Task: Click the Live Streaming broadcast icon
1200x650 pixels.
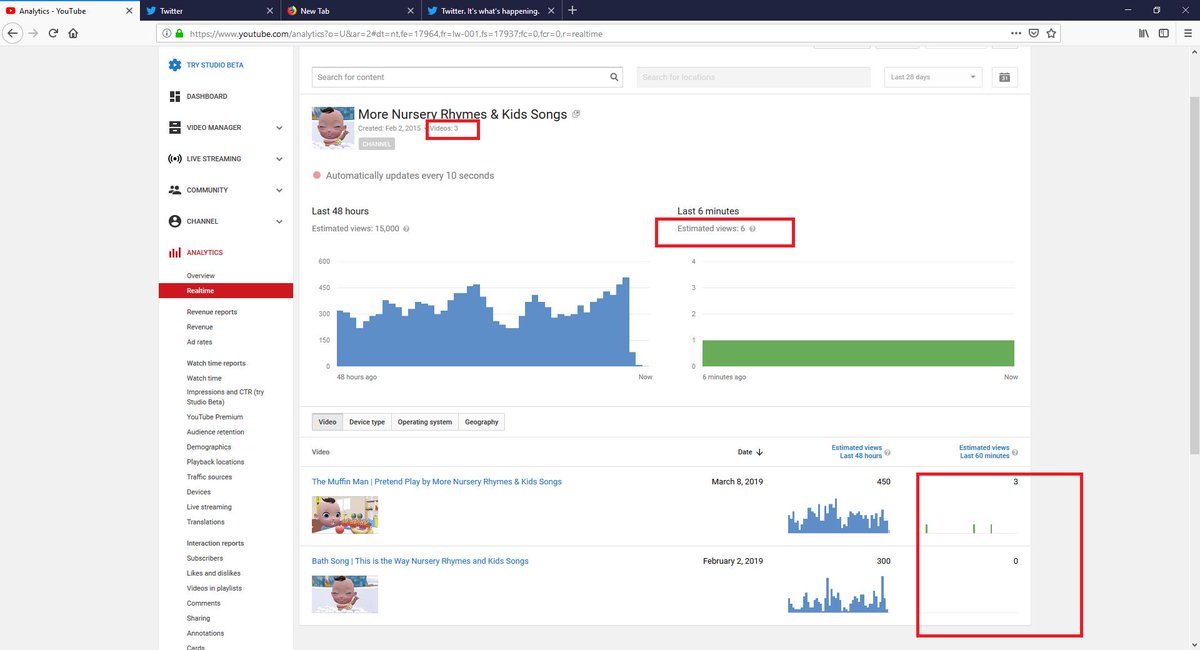Action: pyautogui.click(x=175, y=158)
